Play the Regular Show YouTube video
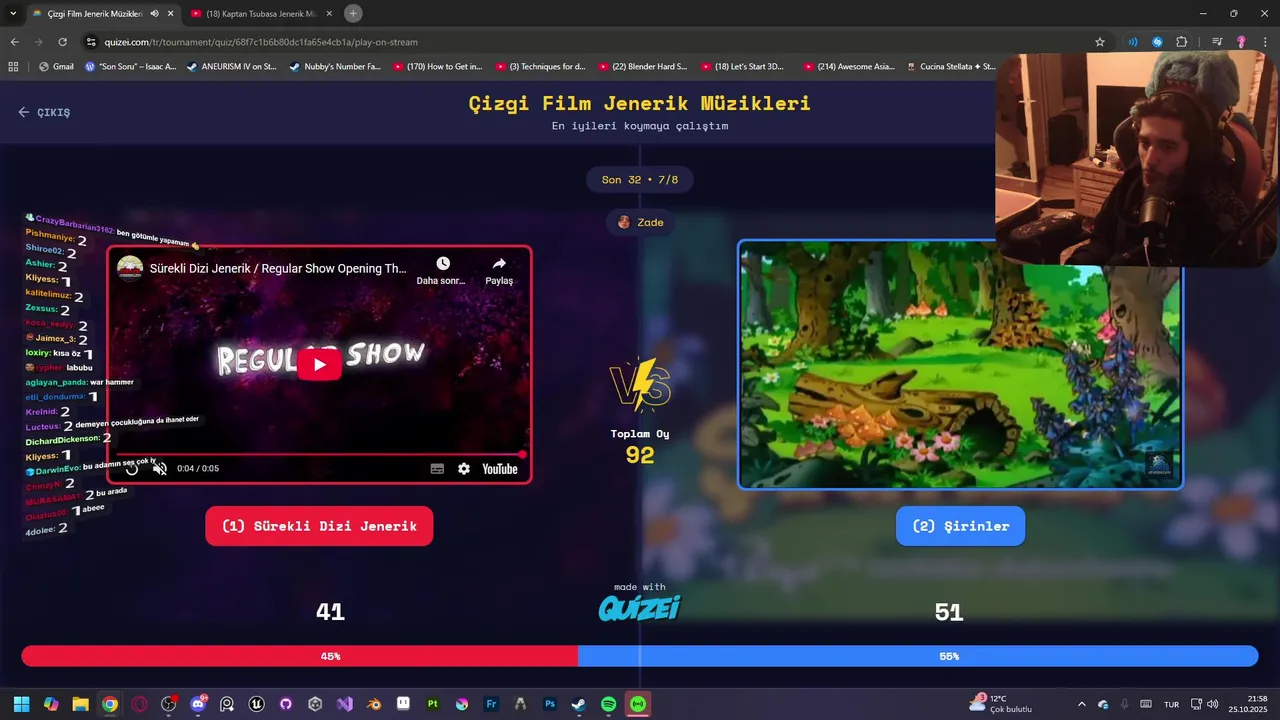The height and width of the screenshot is (720, 1280). (x=319, y=364)
